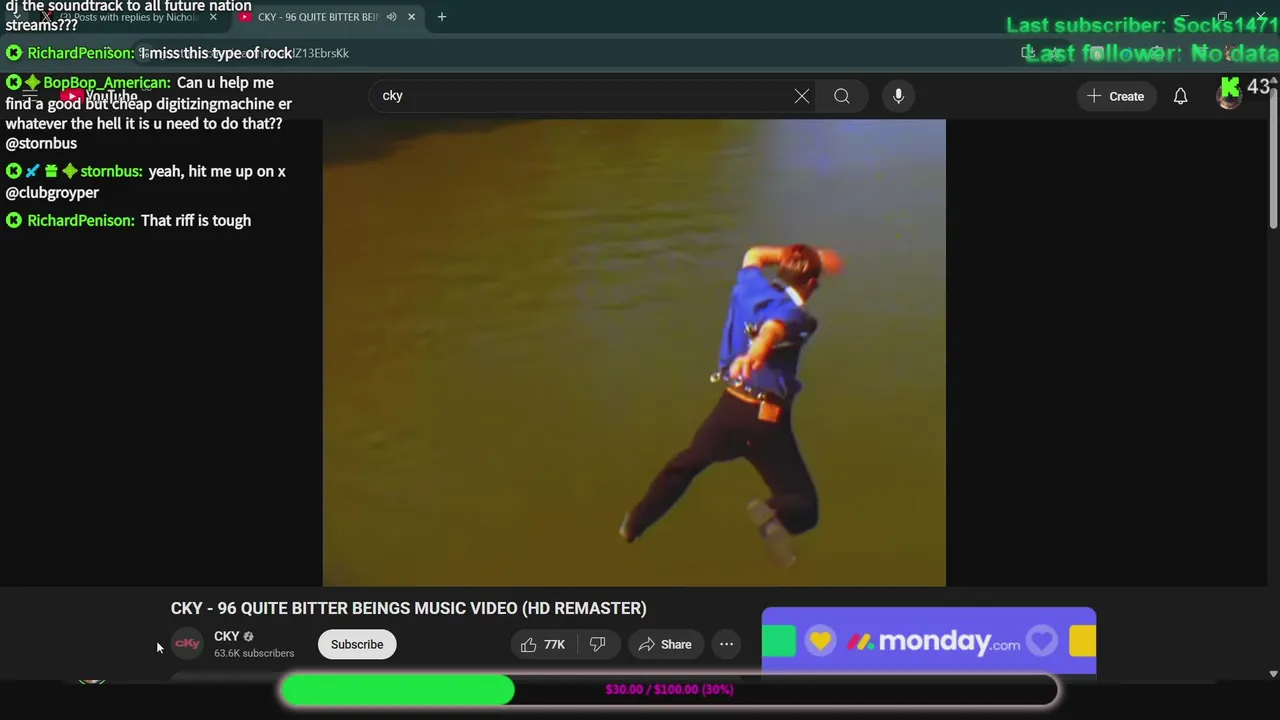Open the YouTube account avatar menu
1280x720 pixels.
1229,96
